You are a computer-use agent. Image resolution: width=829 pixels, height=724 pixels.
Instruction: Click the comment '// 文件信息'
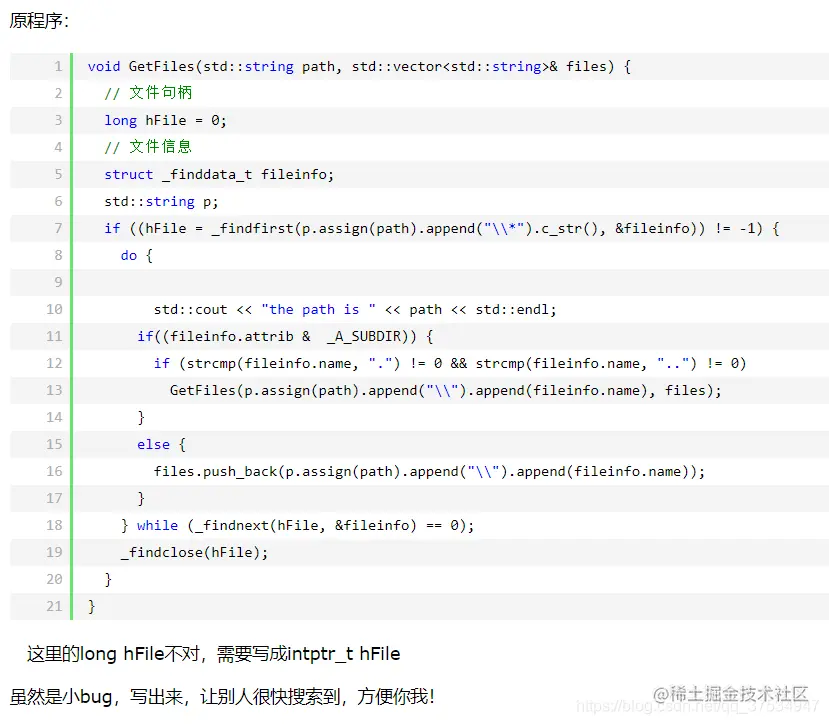[148, 147]
